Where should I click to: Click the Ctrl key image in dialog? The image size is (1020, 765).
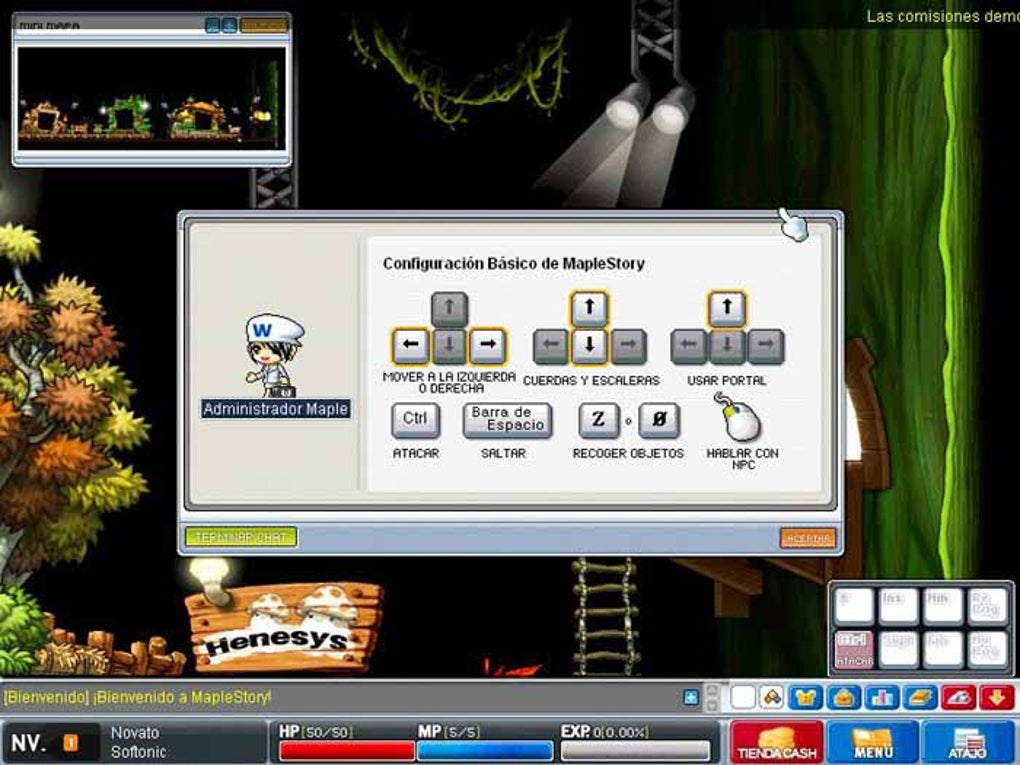click(x=416, y=420)
